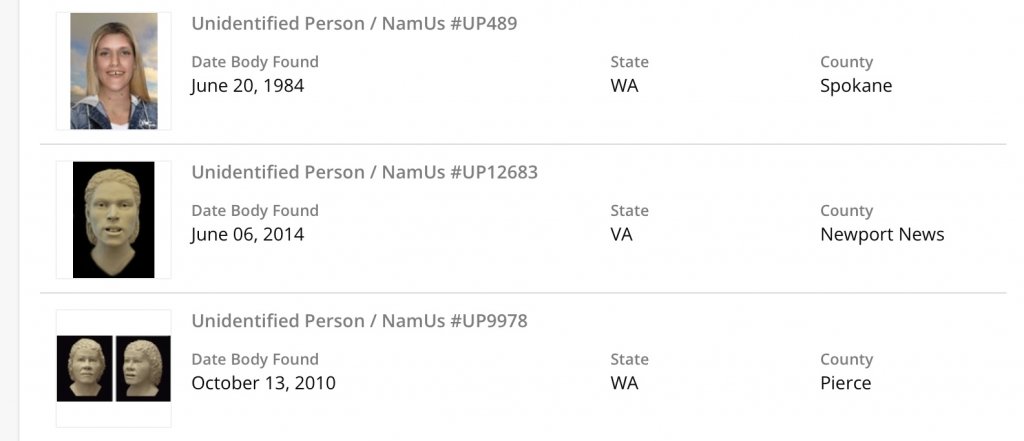Click the Date Body Found label for UP489
This screenshot has width=1024, height=441.
[x=255, y=62]
